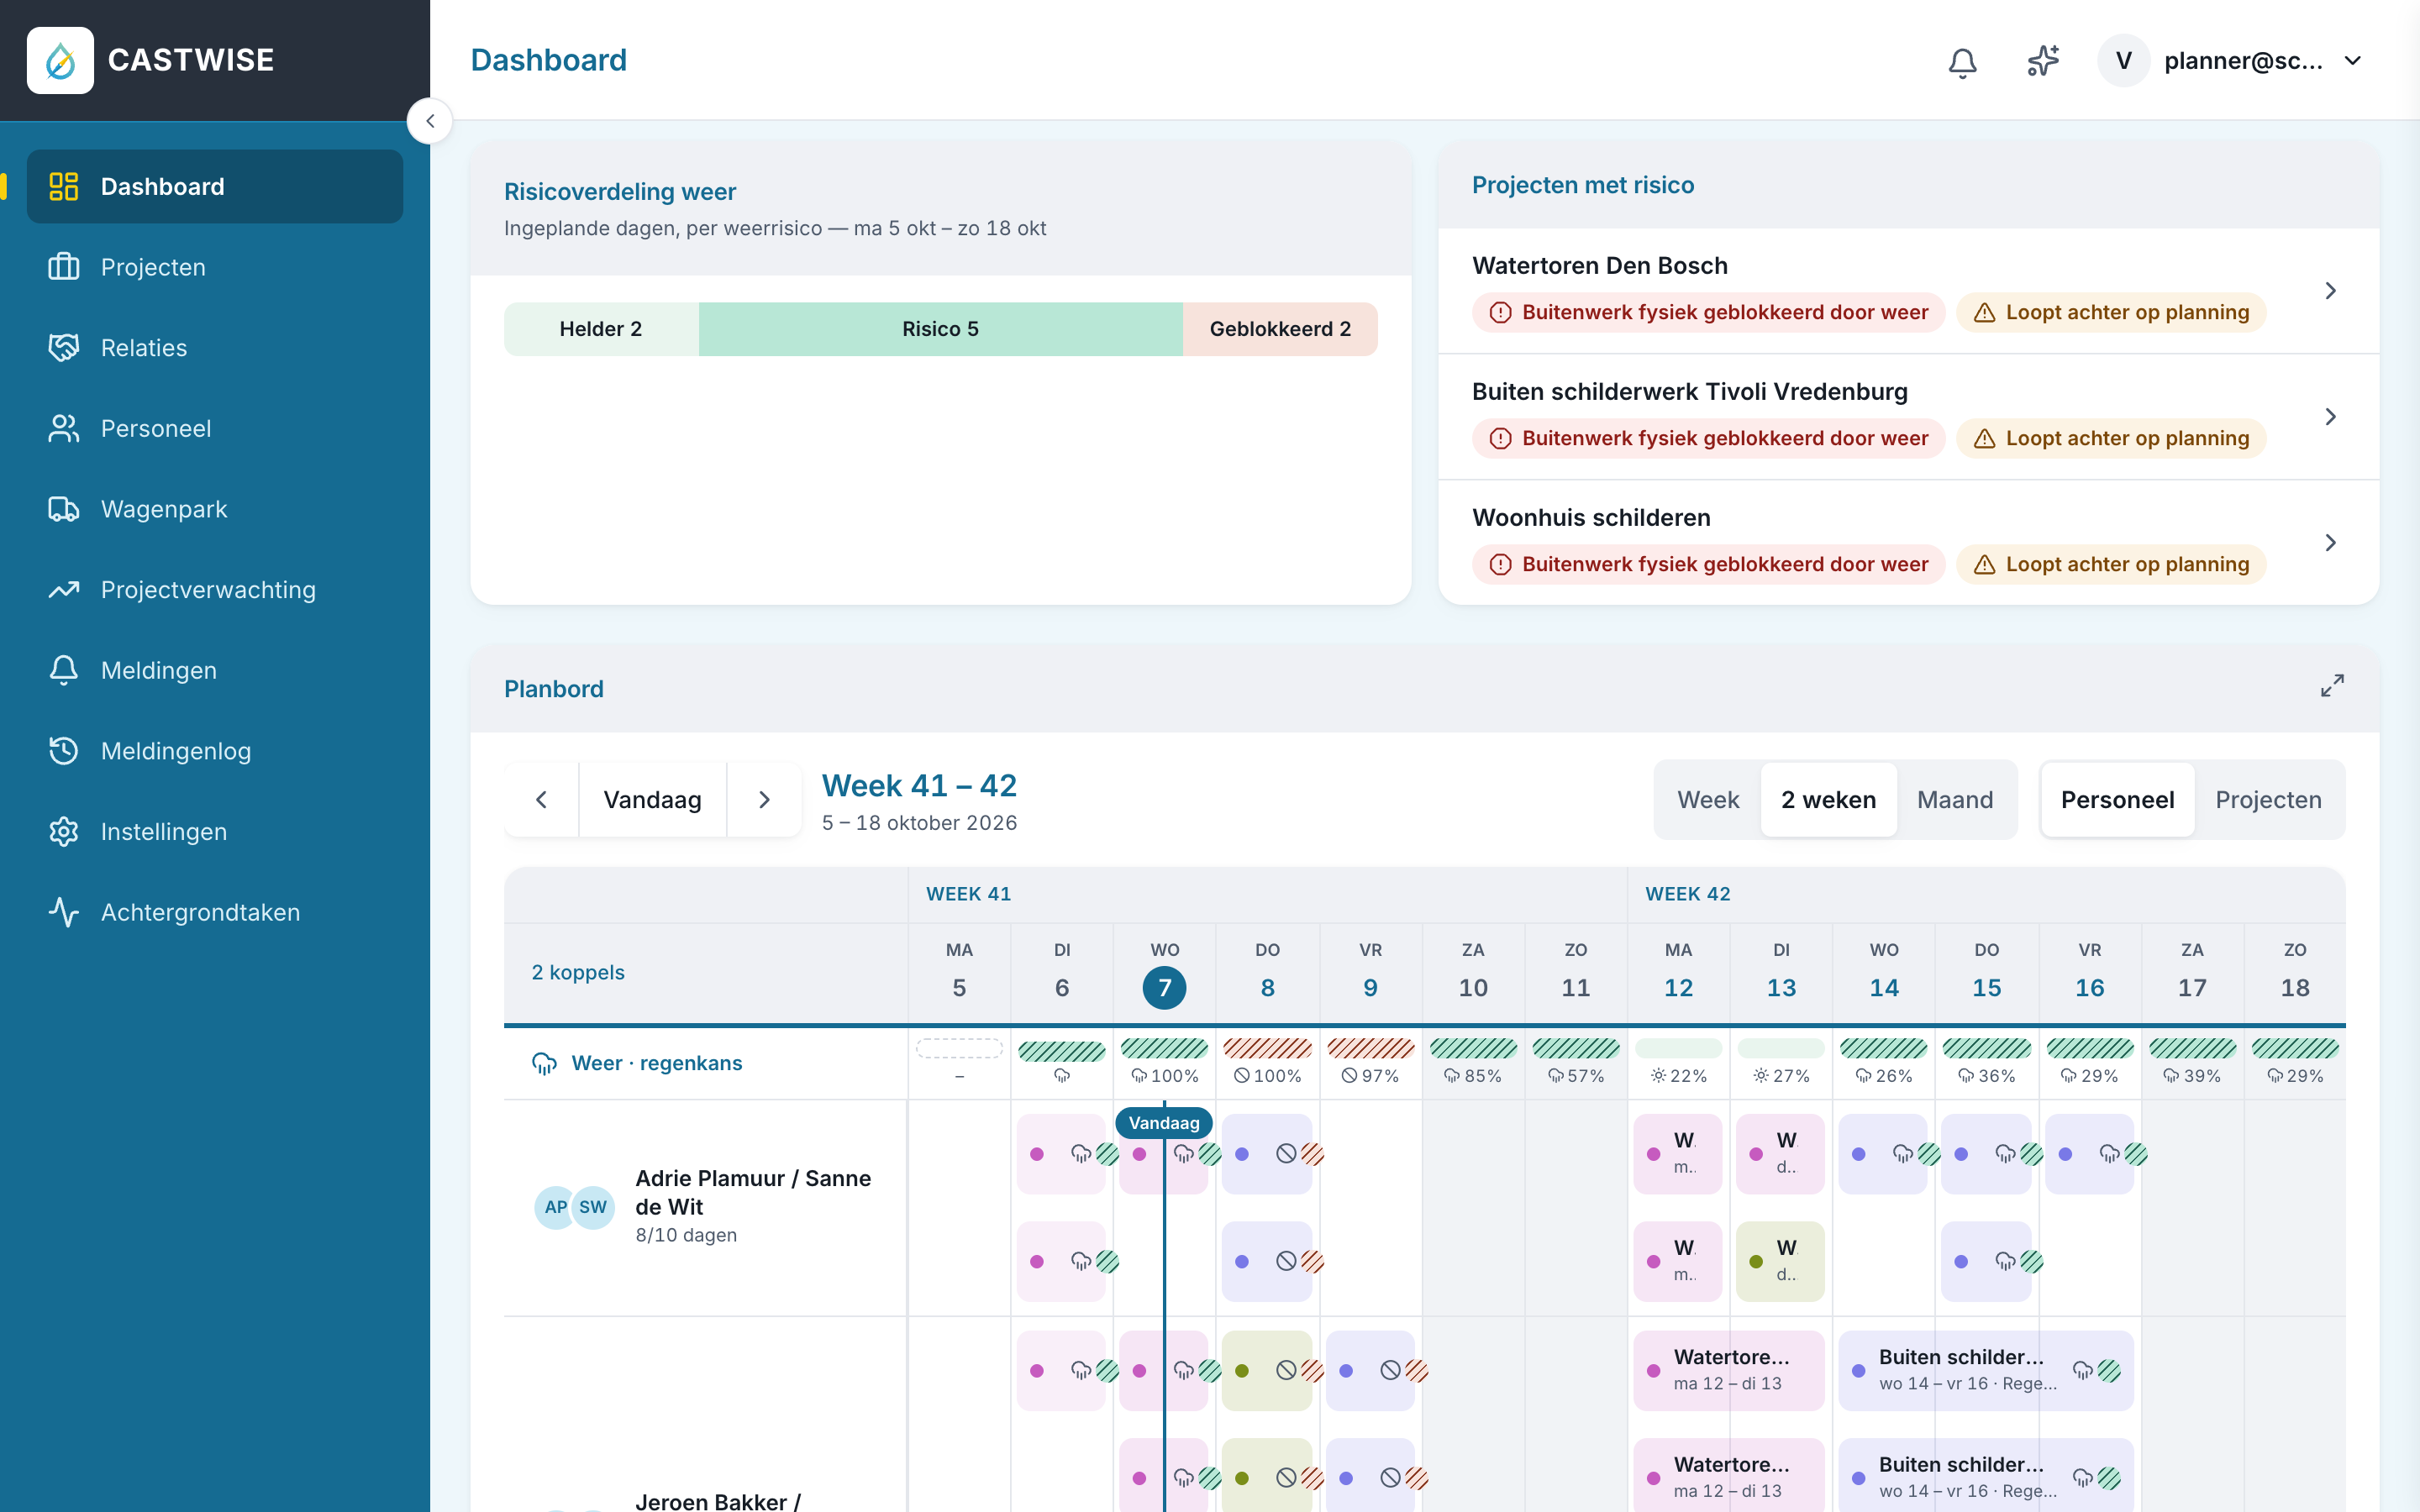
Task: Click Buitenwerk geblokkeerd badge for Watertoren Den Bosch
Action: coord(1708,312)
